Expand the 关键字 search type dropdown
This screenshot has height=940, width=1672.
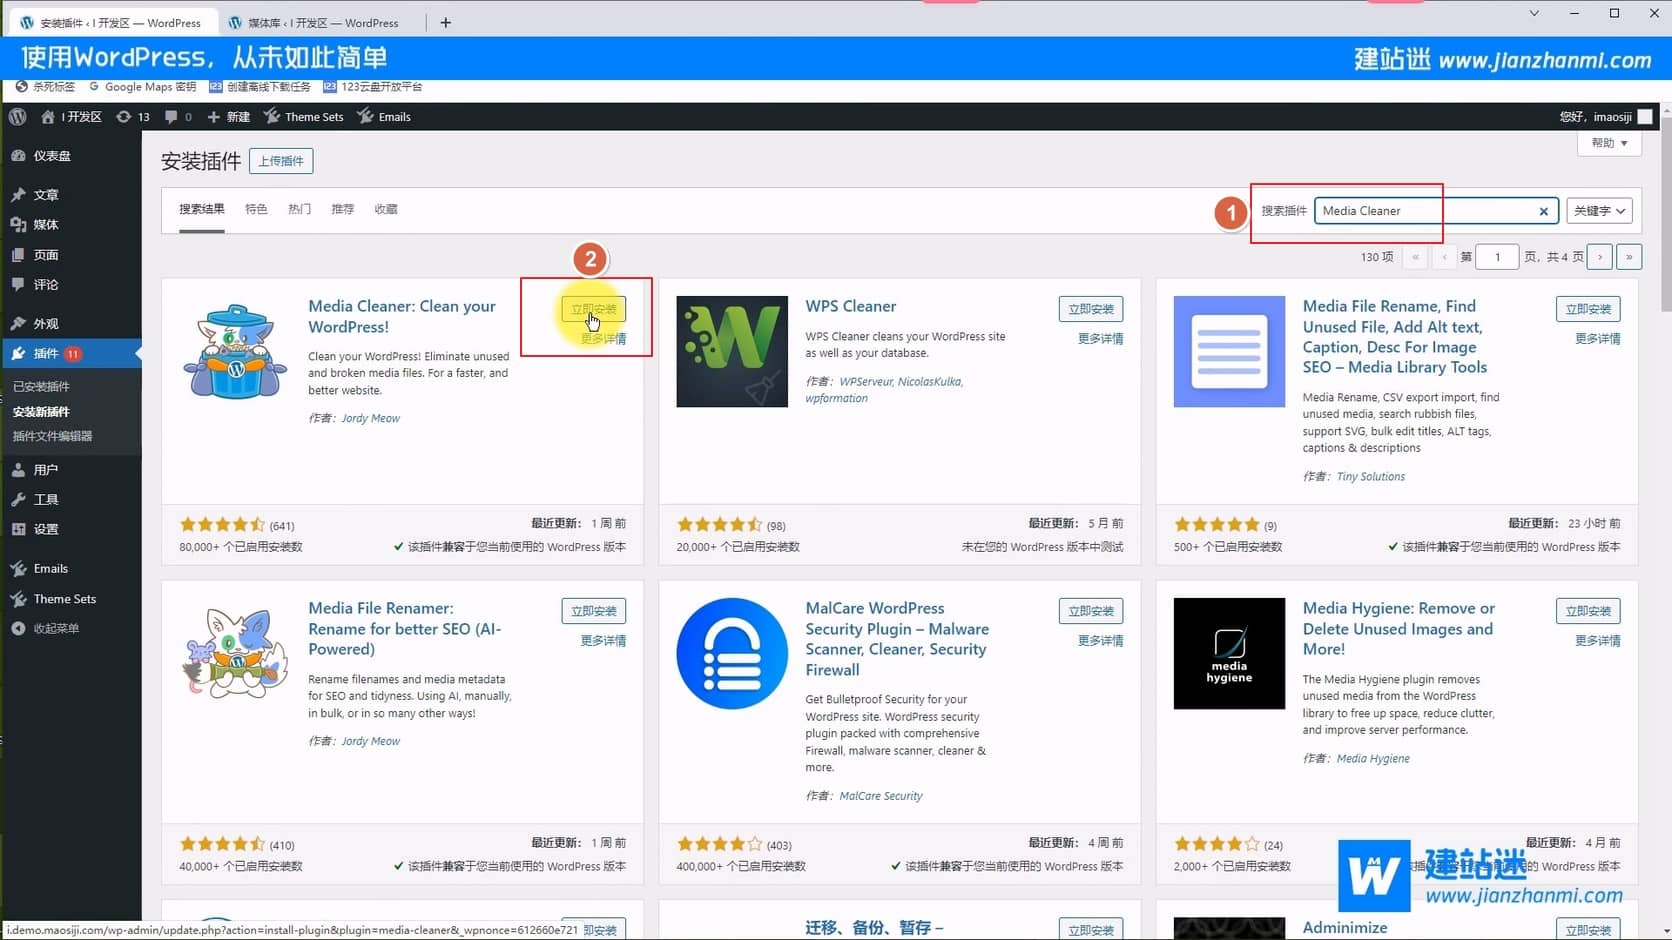coord(1599,211)
